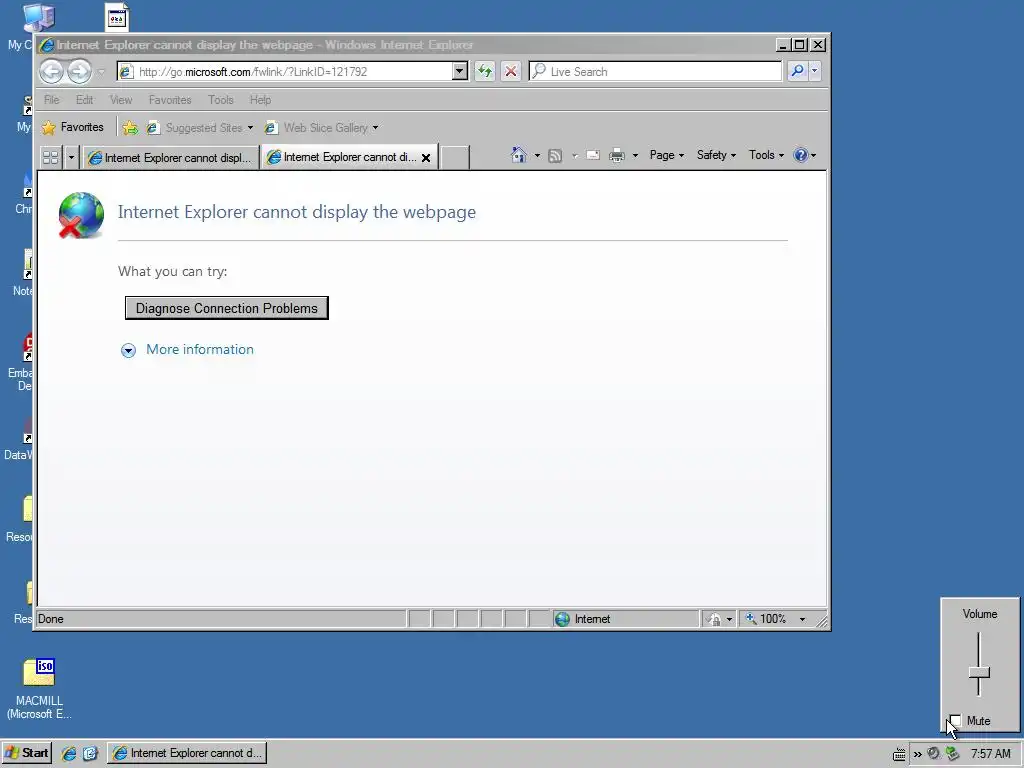
Task: Click the RSS Feeds icon
Action: (554, 155)
